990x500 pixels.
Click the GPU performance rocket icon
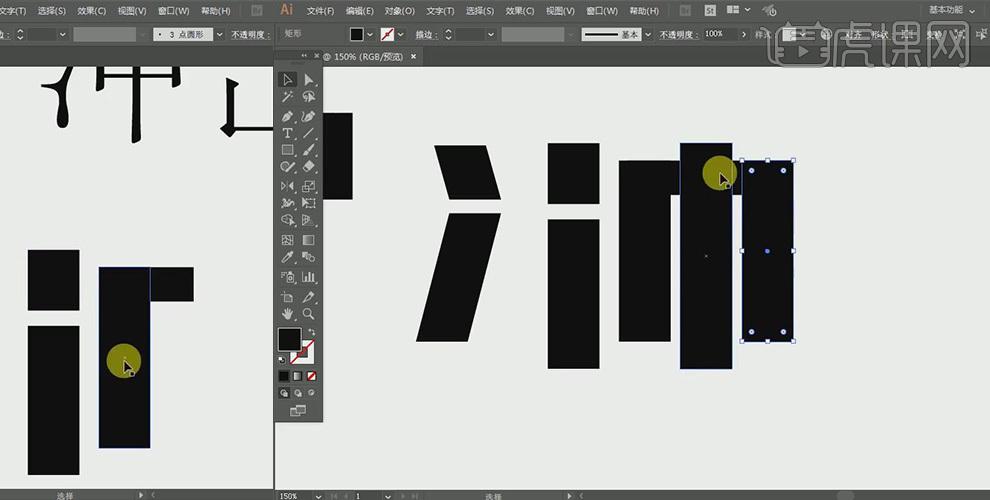[x=769, y=10]
